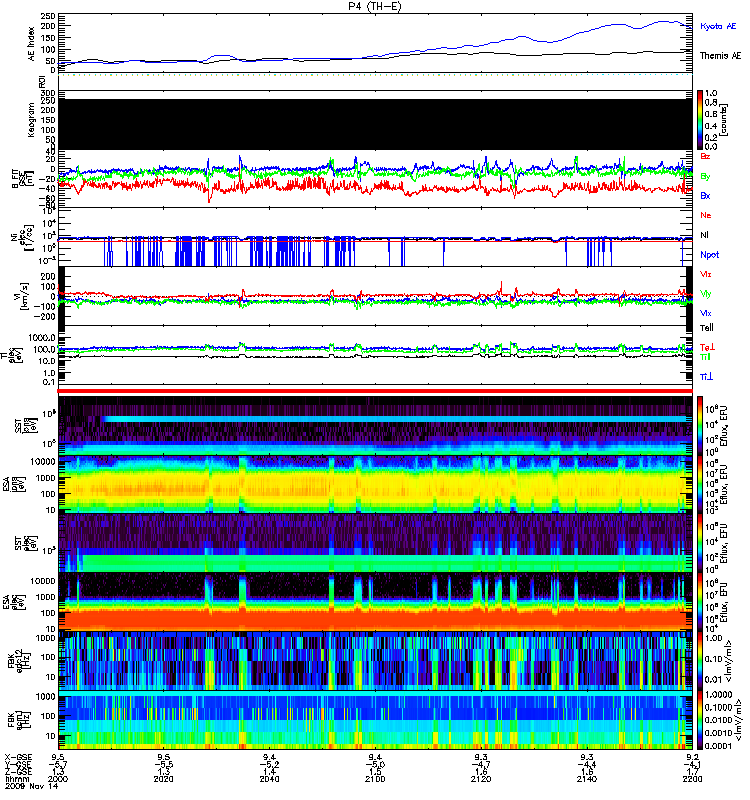Click the "-5.0" Y-GSE position value

tap(375, 764)
